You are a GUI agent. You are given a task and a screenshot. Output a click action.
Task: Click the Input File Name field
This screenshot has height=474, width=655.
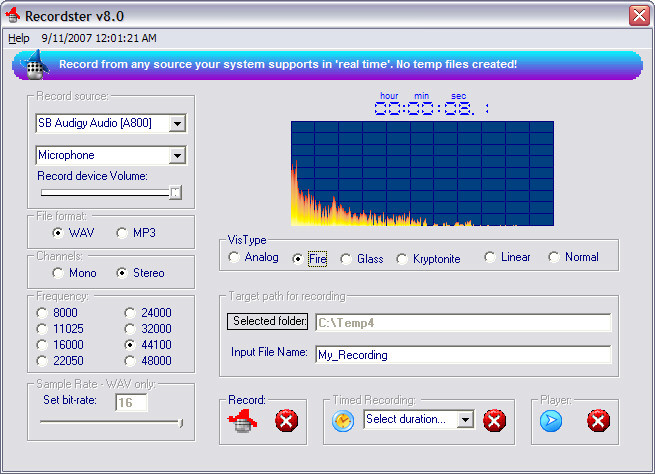click(463, 355)
